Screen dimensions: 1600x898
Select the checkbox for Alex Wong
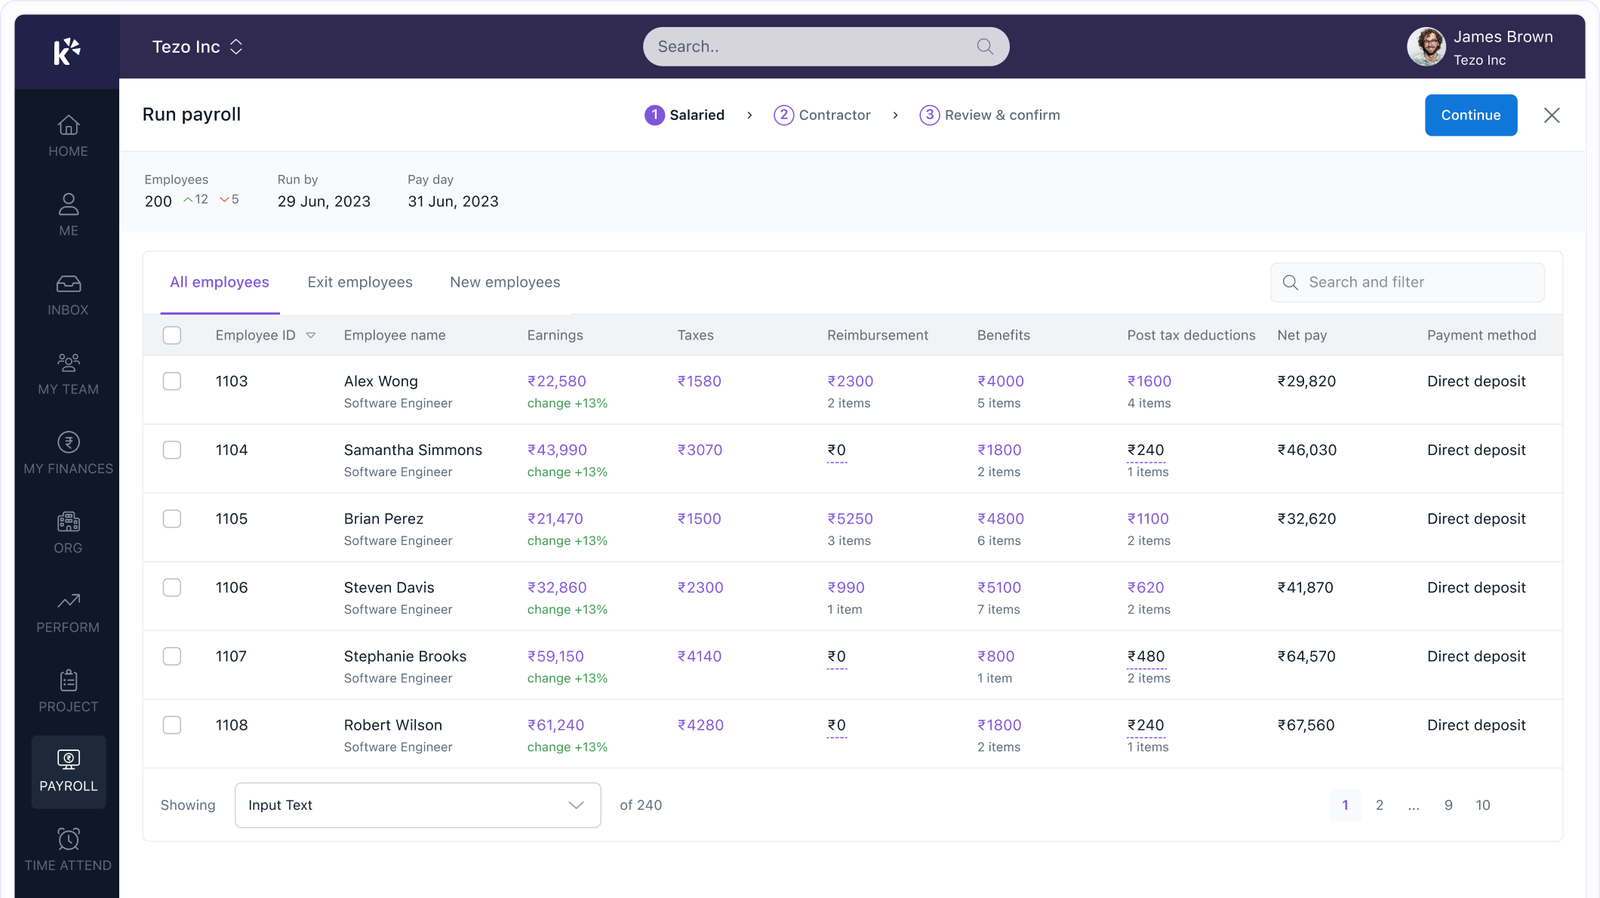tap(172, 381)
